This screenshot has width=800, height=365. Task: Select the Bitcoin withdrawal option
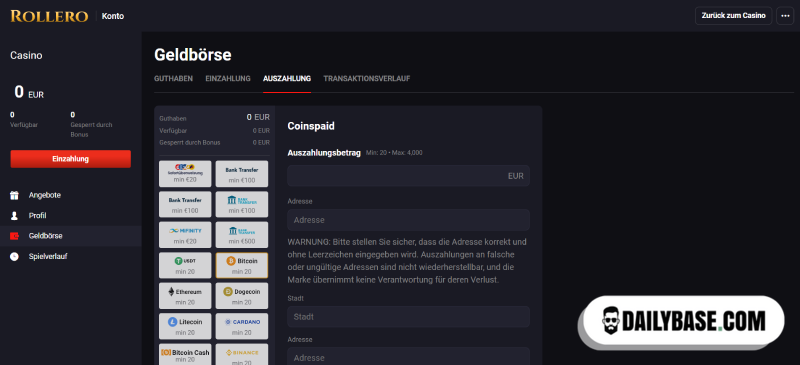tap(242, 265)
